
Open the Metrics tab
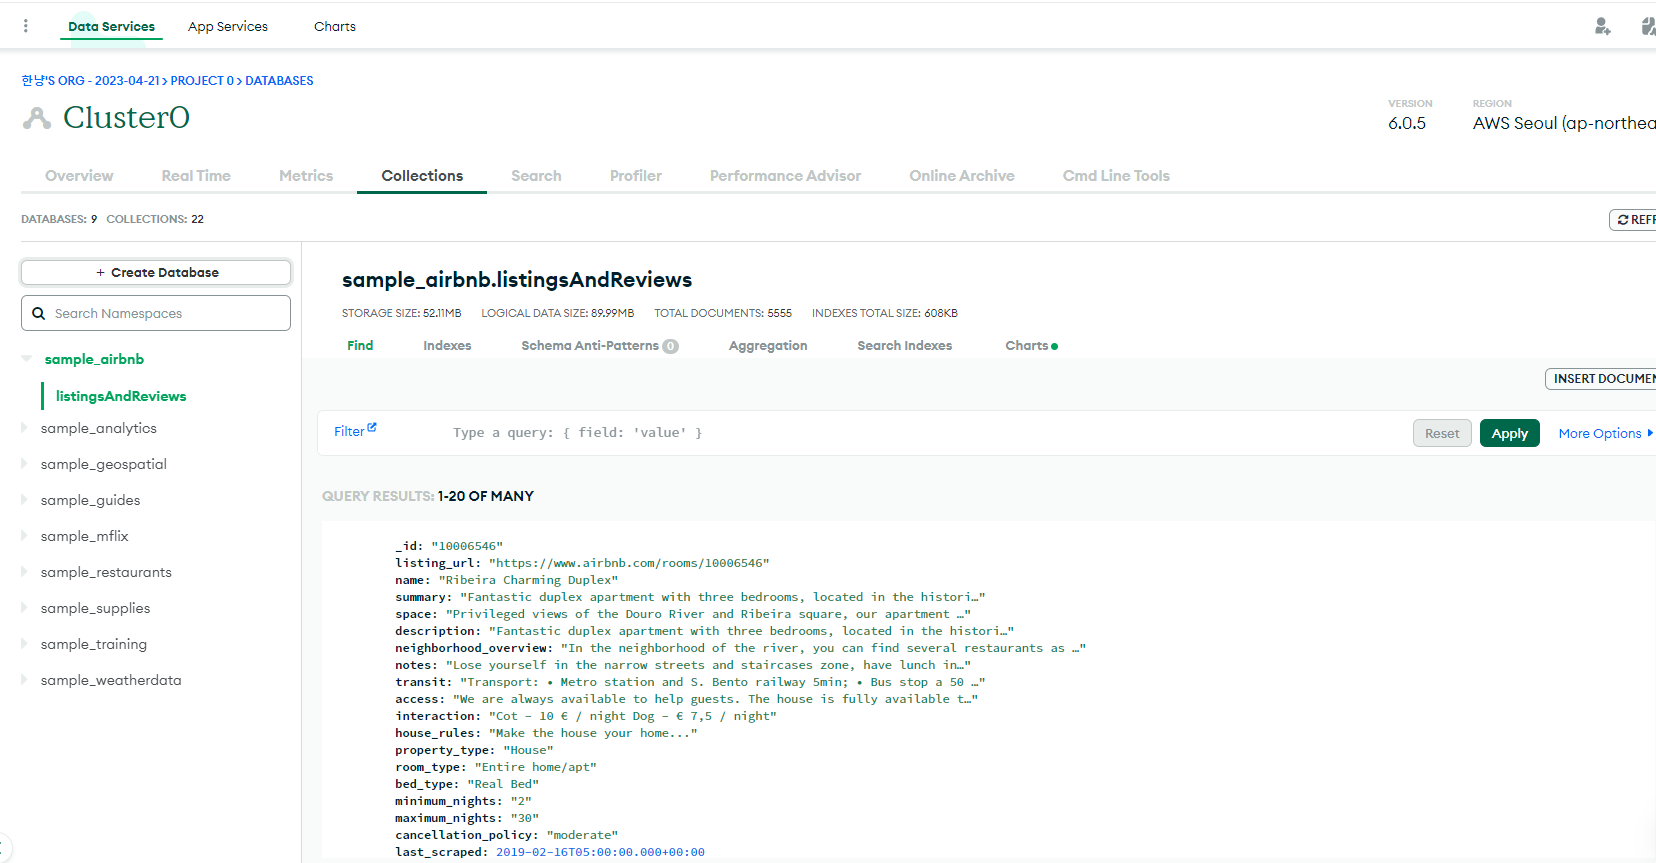tap(306, 176)
